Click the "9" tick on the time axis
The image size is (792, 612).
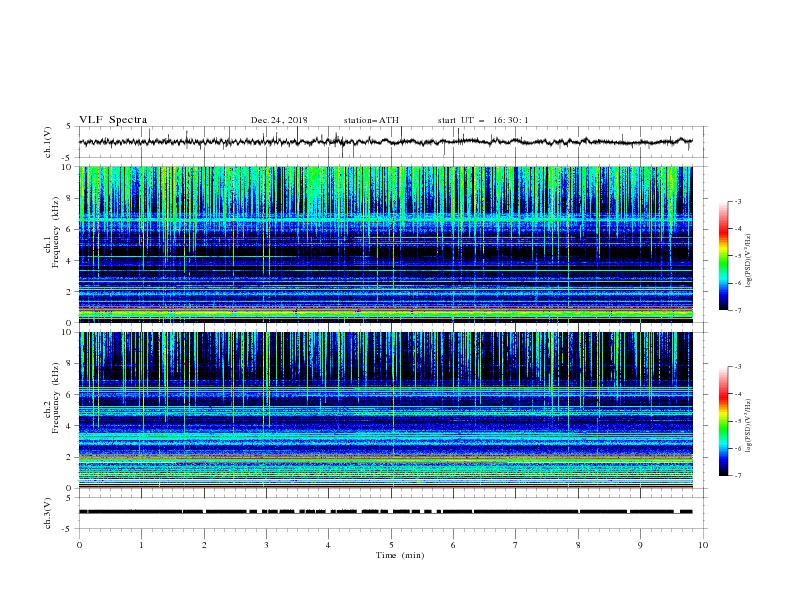[640, 545]
